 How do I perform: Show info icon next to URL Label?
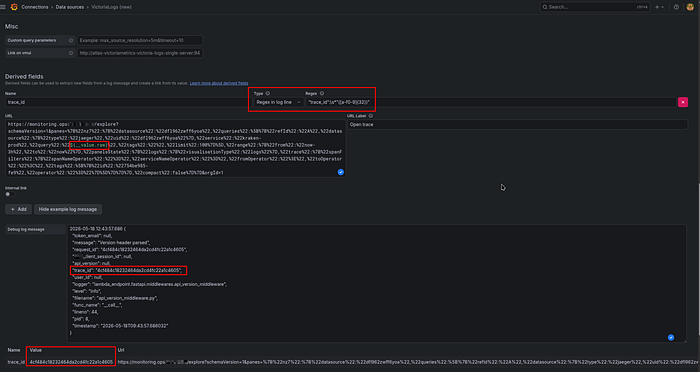pos(371,116)
